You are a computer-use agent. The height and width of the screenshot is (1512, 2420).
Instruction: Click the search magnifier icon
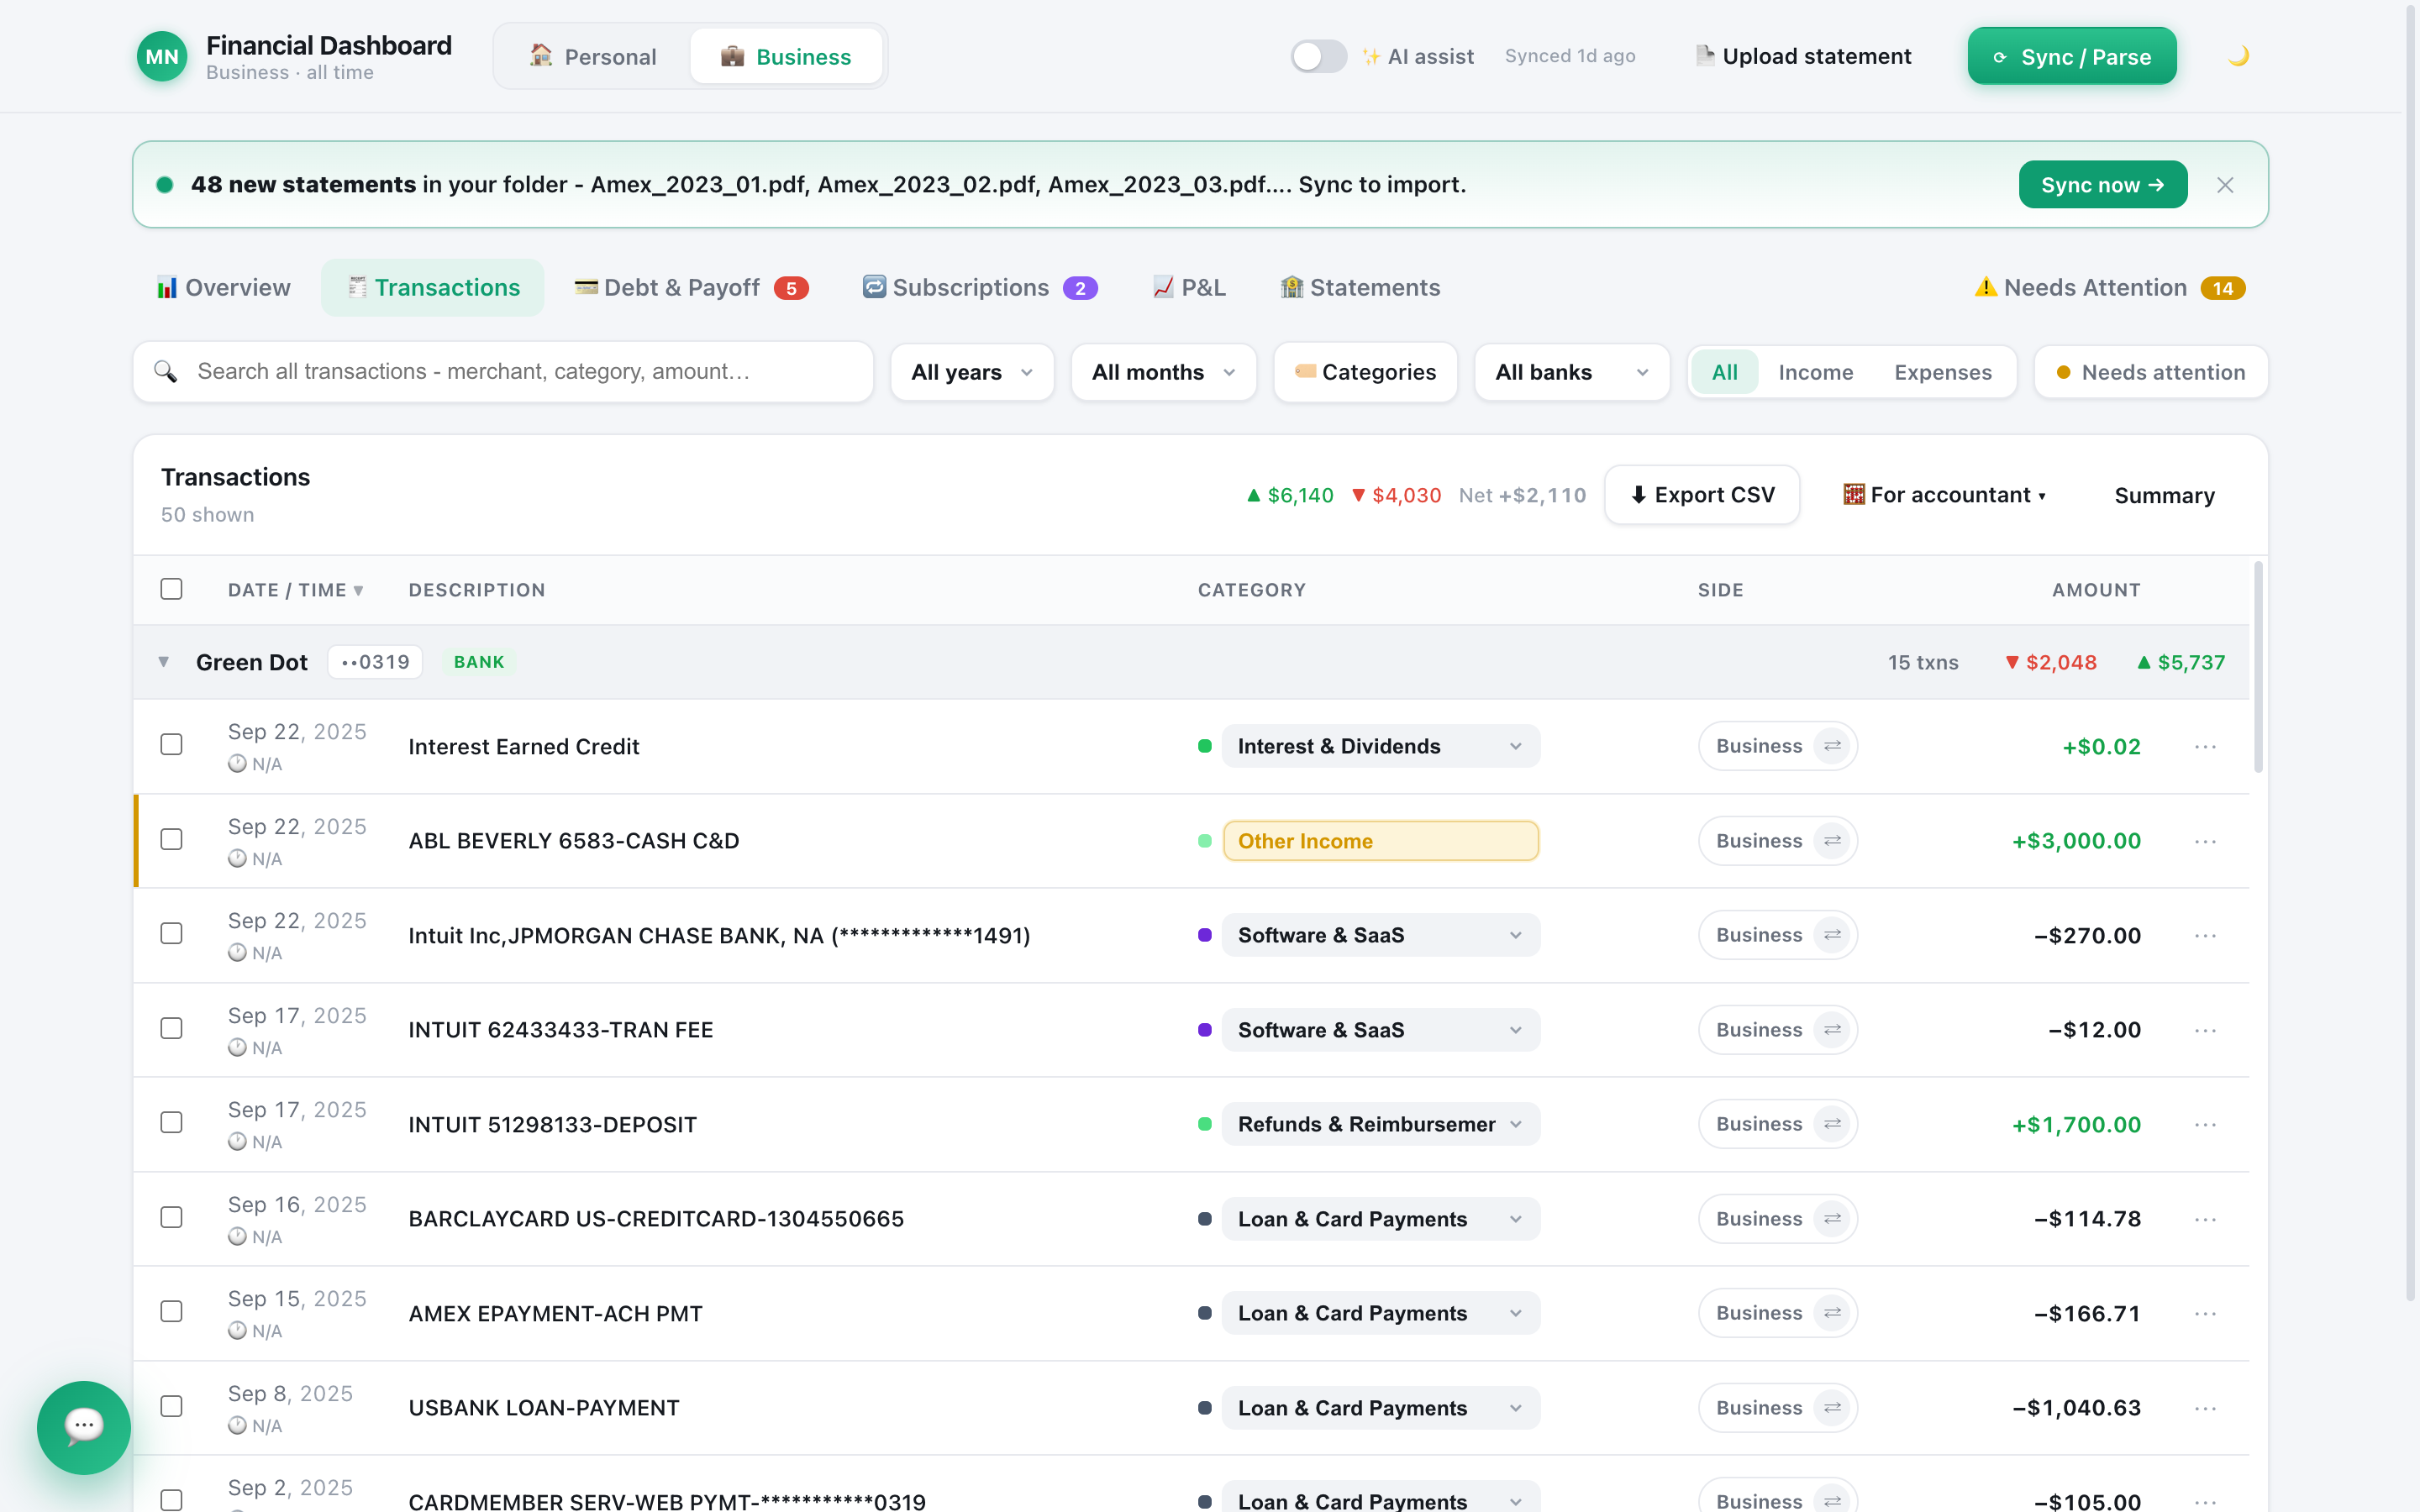pyautogui.click(x=166, y=372)
